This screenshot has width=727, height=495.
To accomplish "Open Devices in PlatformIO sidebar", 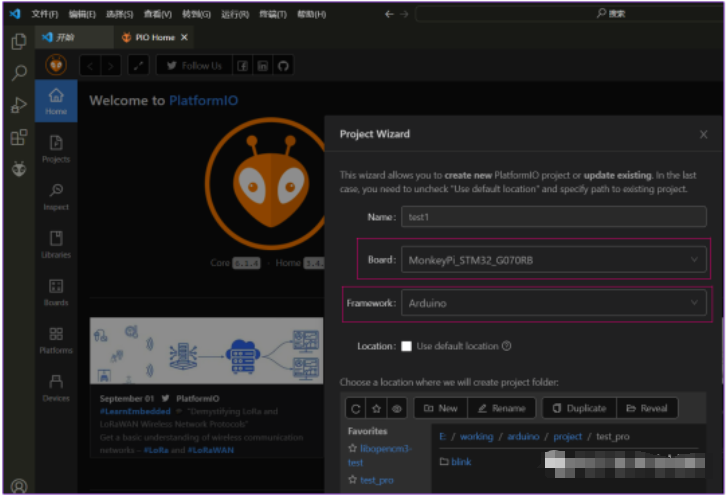I will [x=56, y=387].
